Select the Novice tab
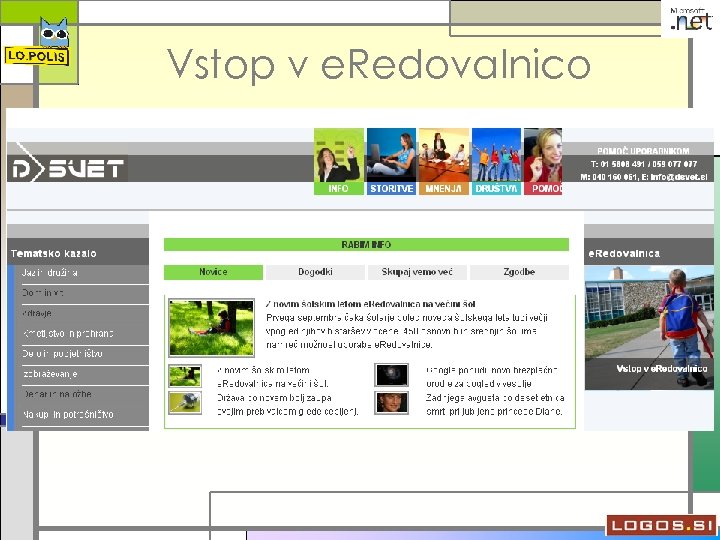The image size is (720, 540). click(x=214, y=272)
